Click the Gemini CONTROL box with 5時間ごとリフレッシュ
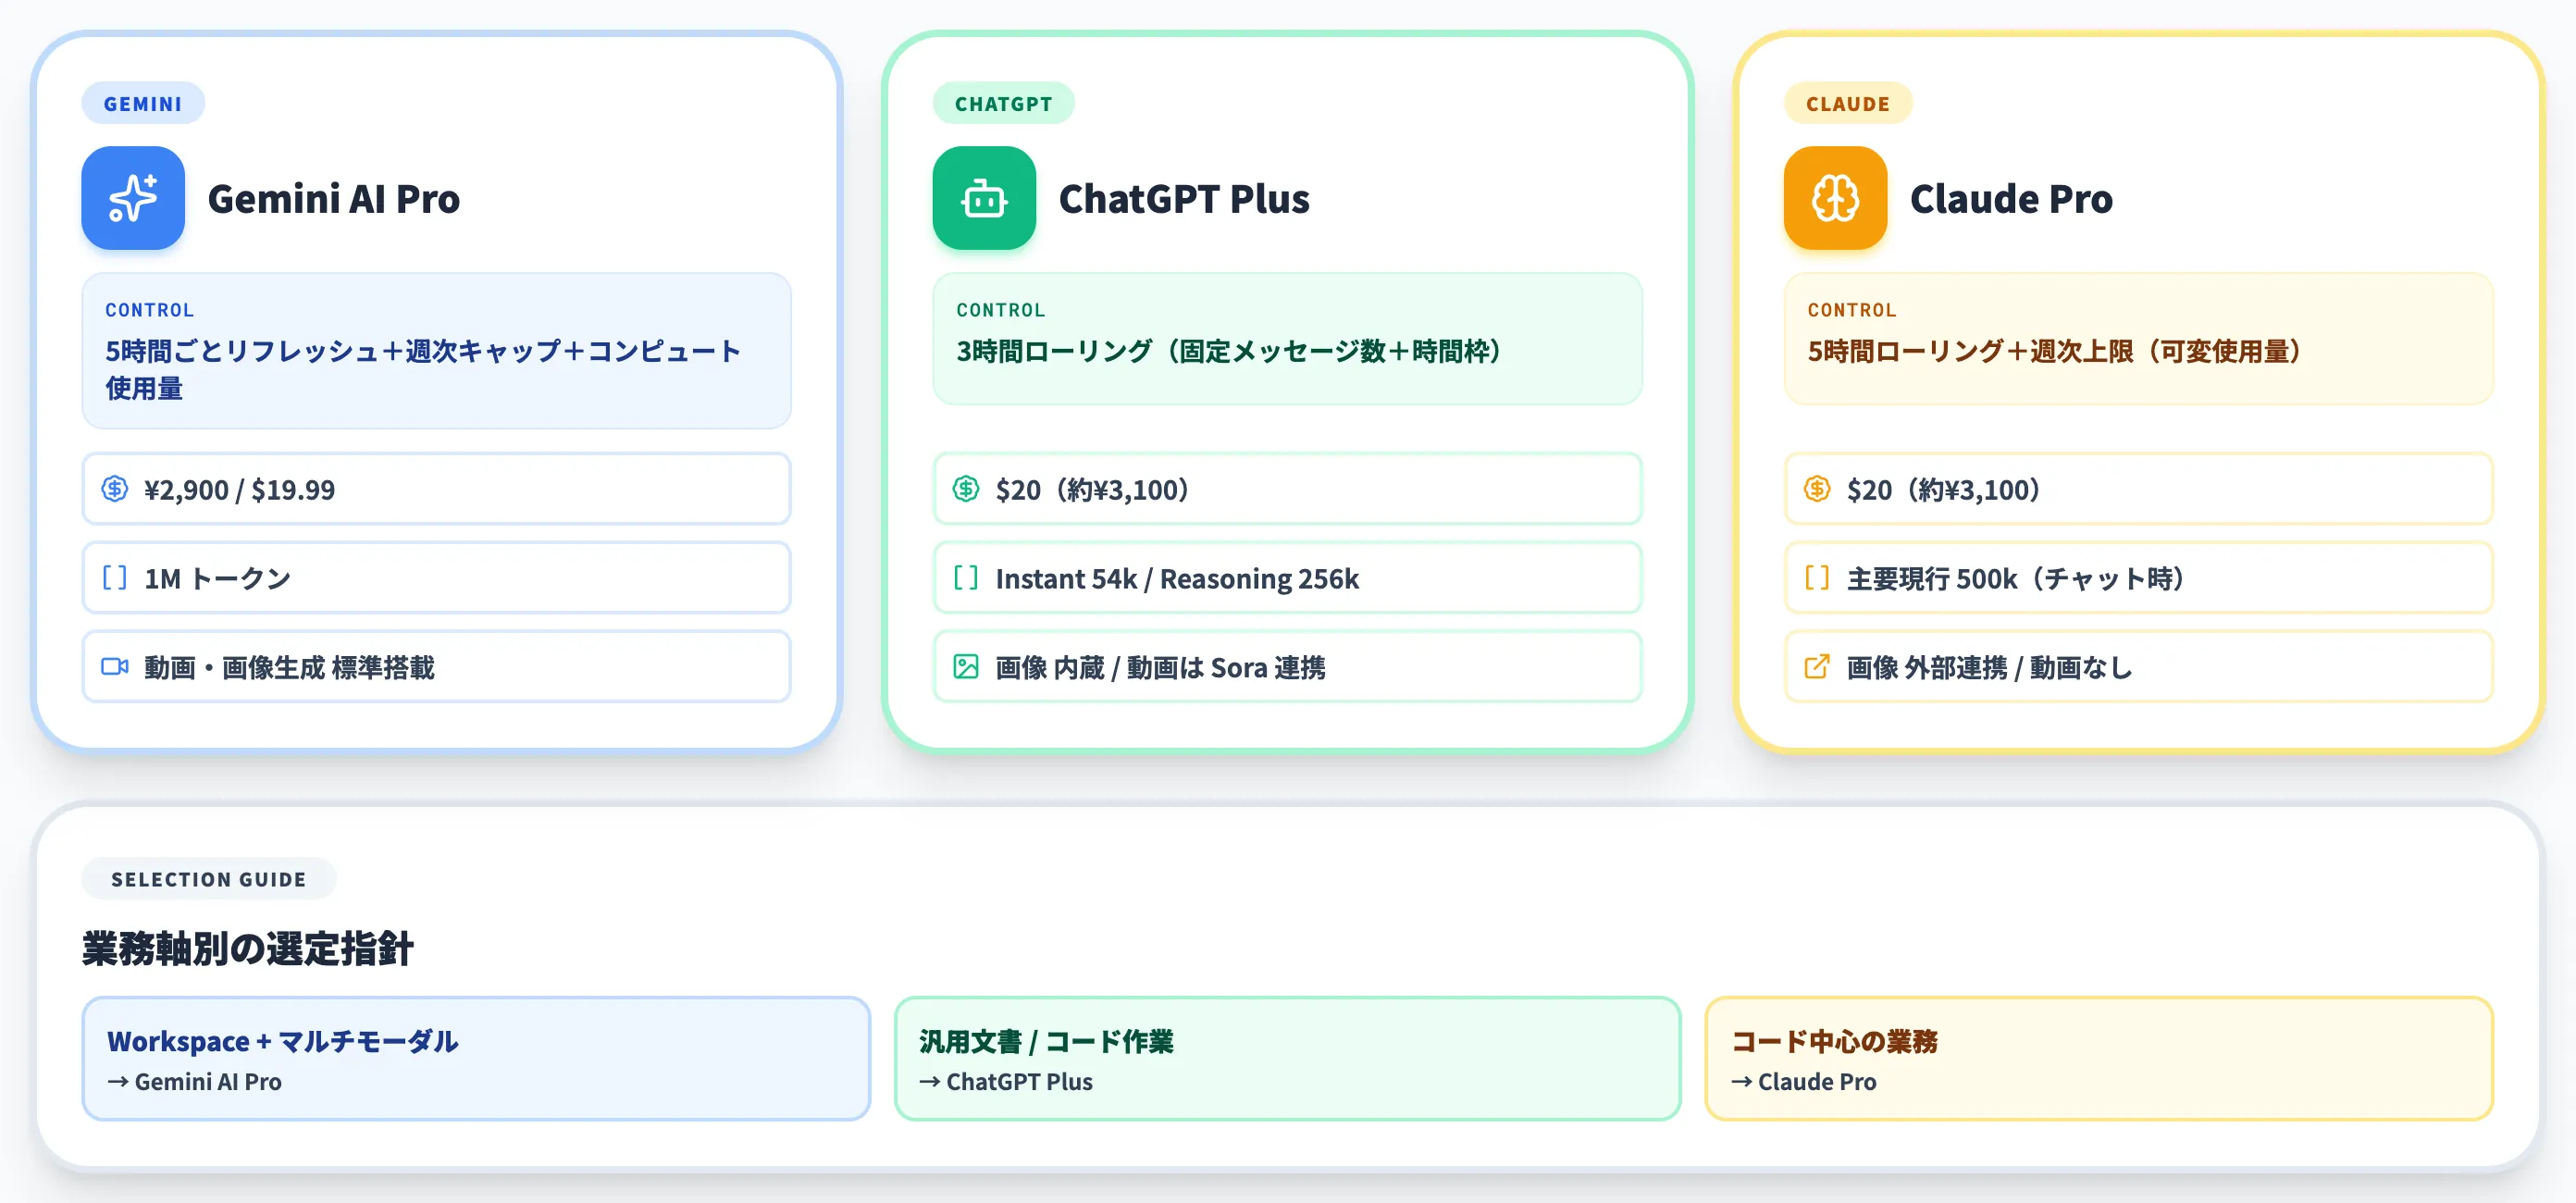This screenshot has width=2576, height=1203. click(437, 351)
